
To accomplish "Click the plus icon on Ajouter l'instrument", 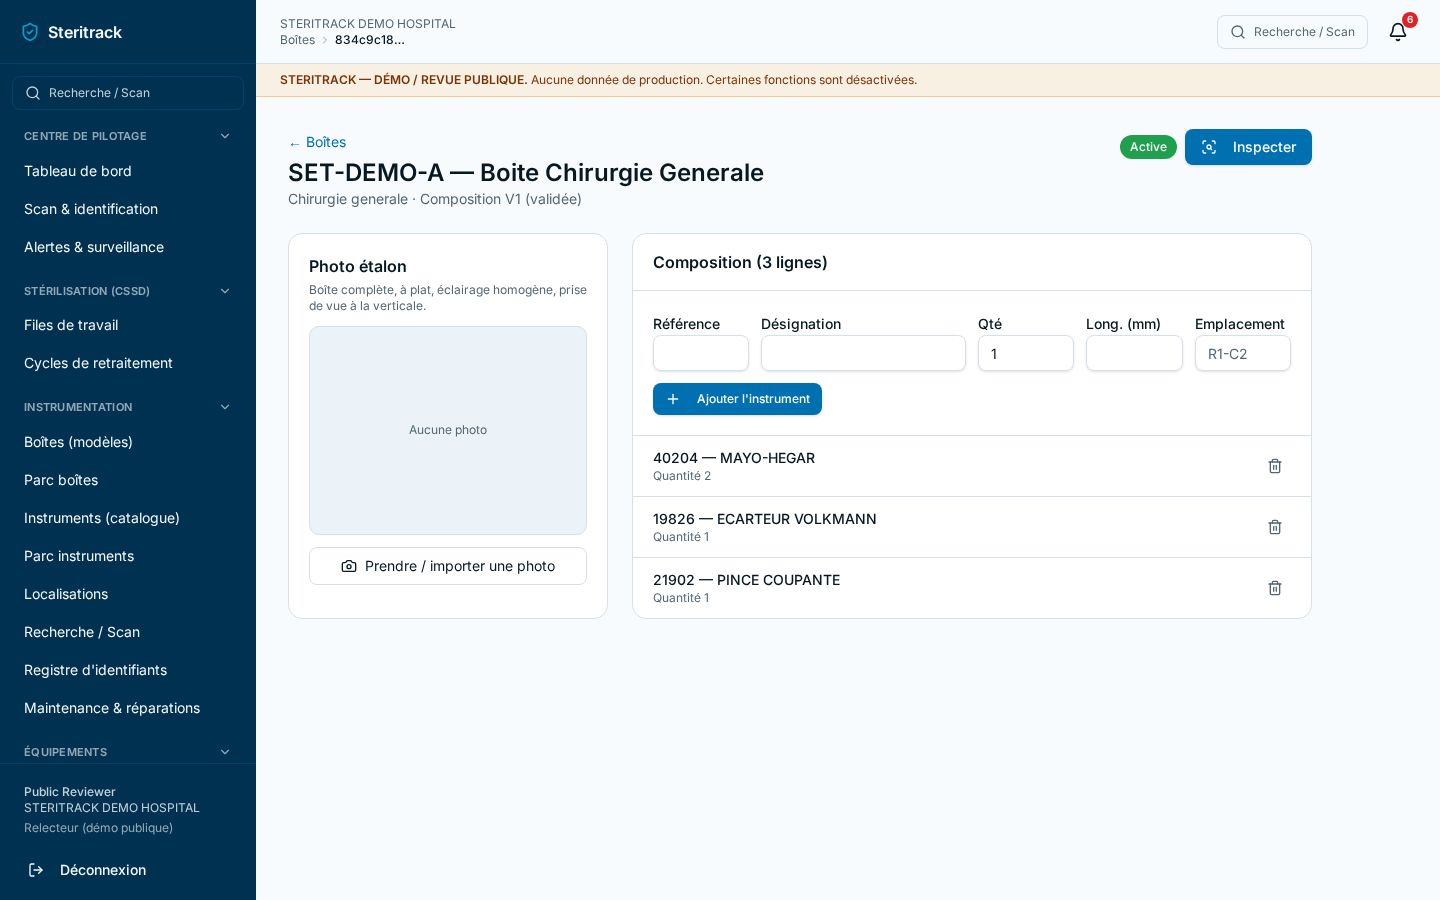I will (673, 399).
